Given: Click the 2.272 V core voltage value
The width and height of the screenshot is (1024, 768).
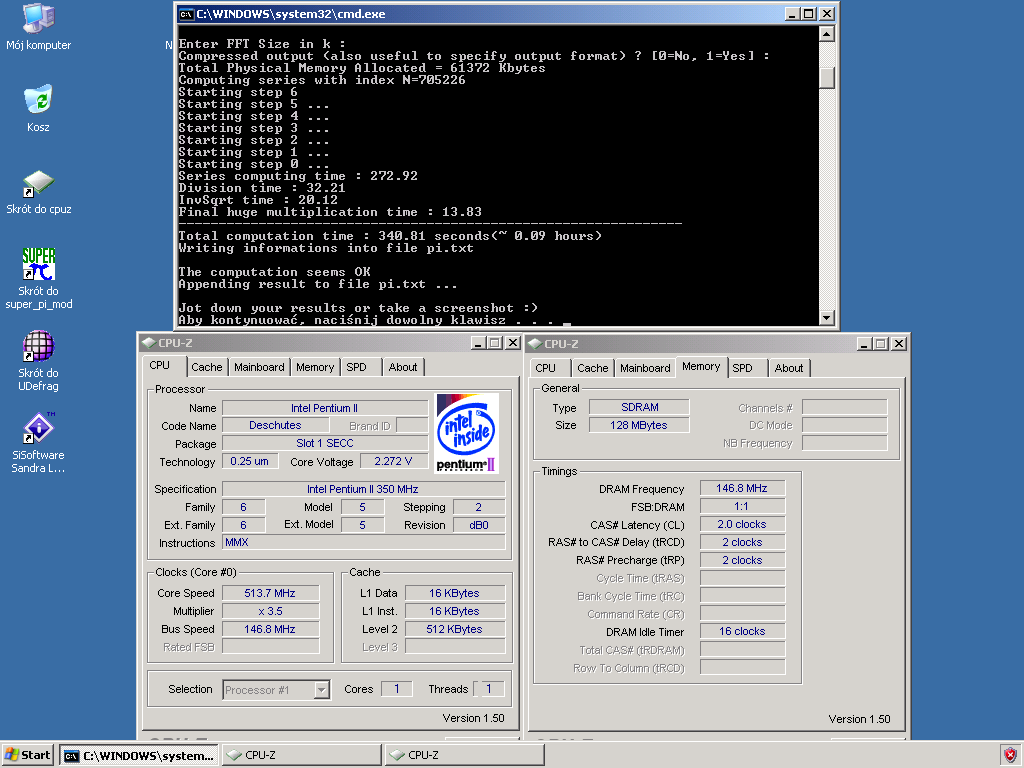Looking at the screenshot, I should click(393, 461).
